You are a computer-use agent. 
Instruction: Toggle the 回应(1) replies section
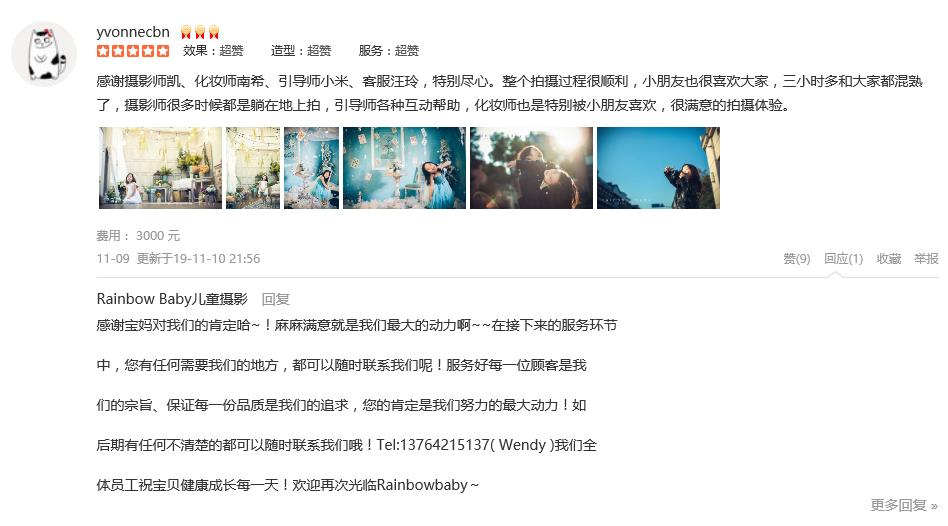pyautogui.click(x=843, y=259)
